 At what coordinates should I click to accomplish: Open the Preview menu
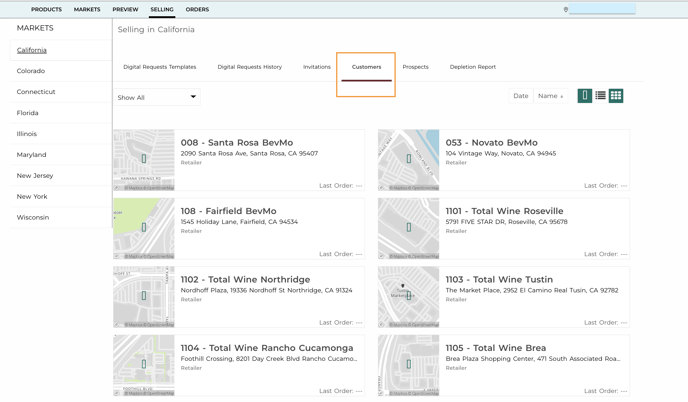pos(125,9)
